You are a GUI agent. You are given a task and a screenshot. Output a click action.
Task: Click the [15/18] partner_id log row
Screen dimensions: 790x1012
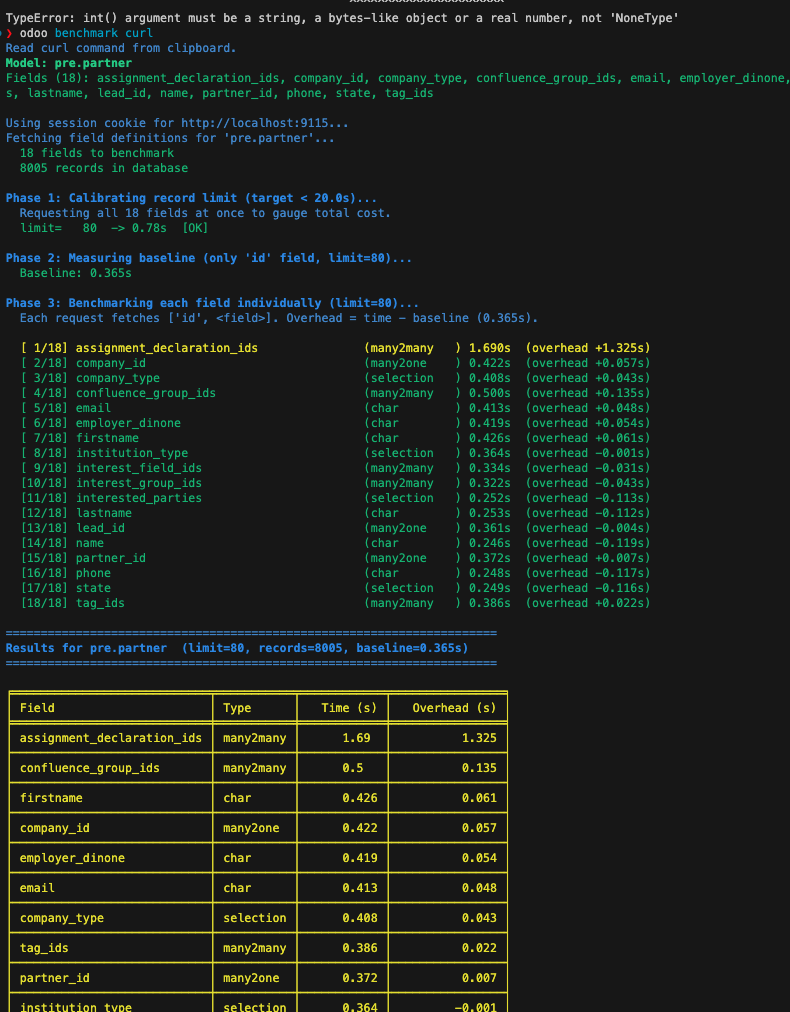tap(336, 558)
